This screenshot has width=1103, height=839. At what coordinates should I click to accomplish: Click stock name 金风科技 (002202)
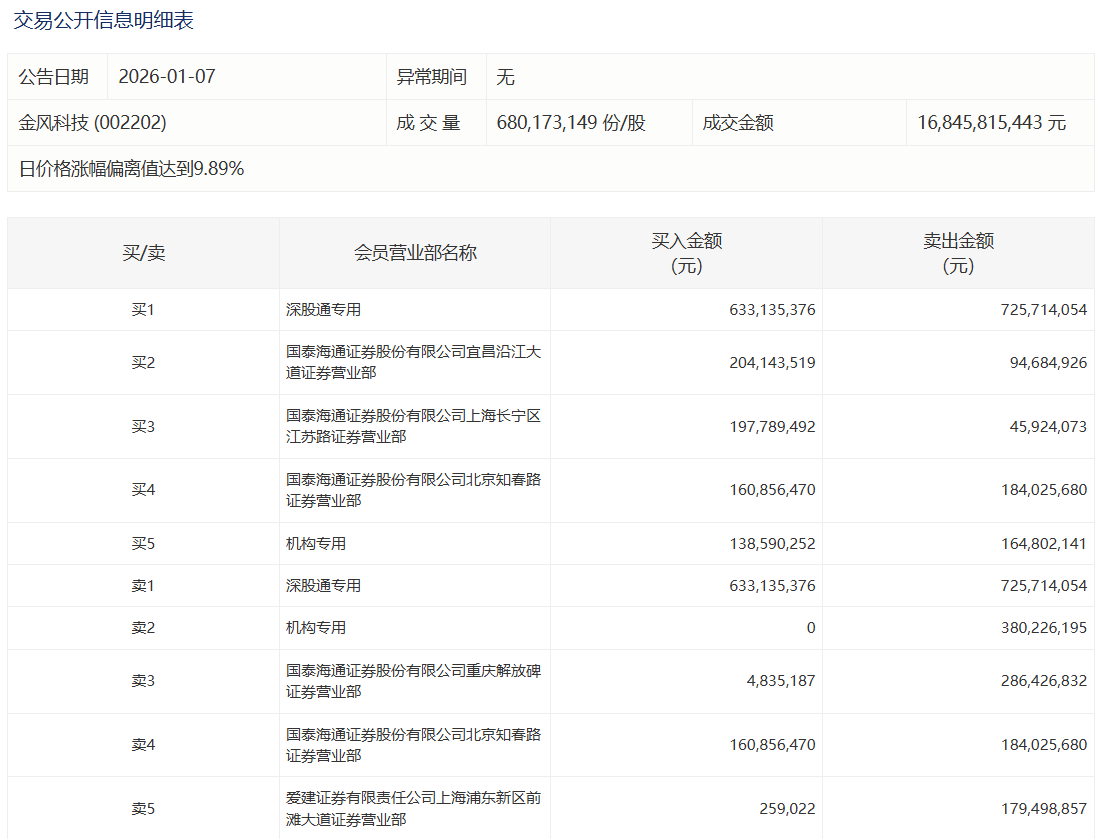[x=93, y=123]
